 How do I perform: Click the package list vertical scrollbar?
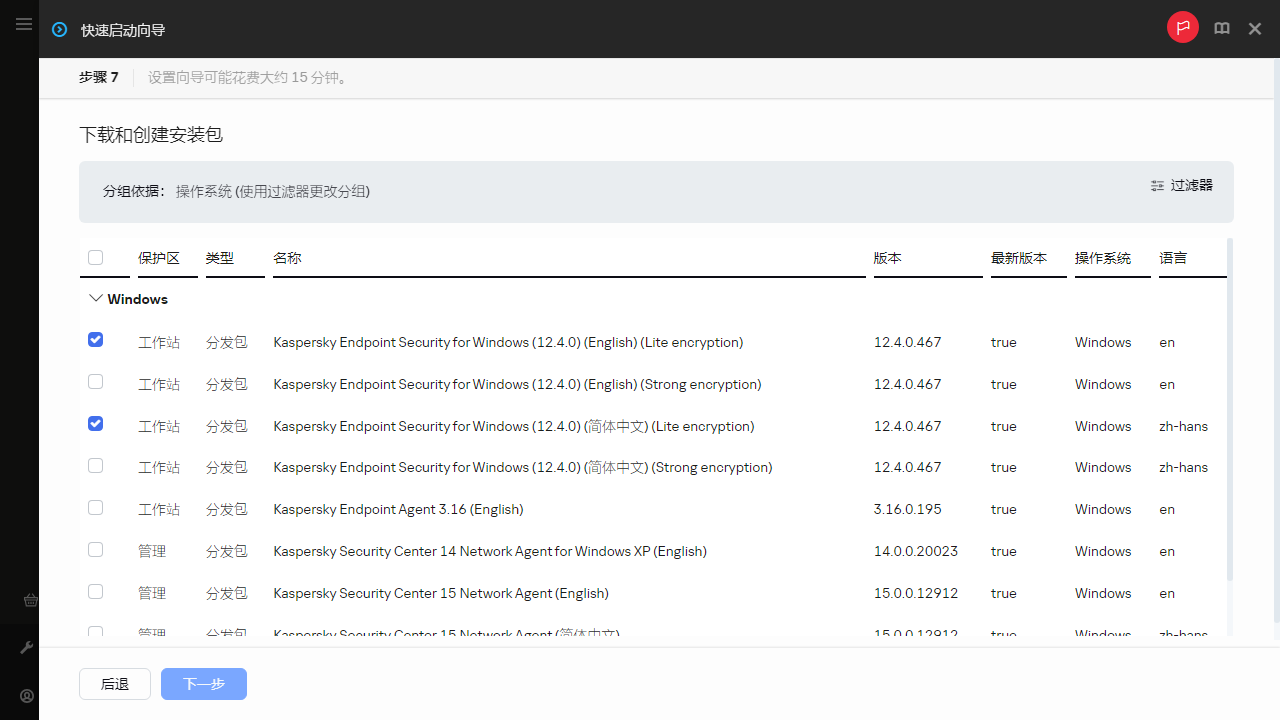pyautogui.click(x=1230, y=408)
